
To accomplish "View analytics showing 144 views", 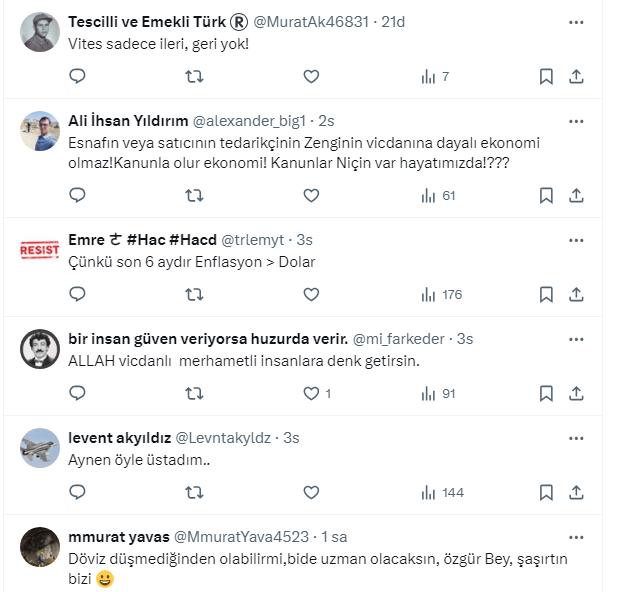I will pyautogui.click(x=441, y=492).
